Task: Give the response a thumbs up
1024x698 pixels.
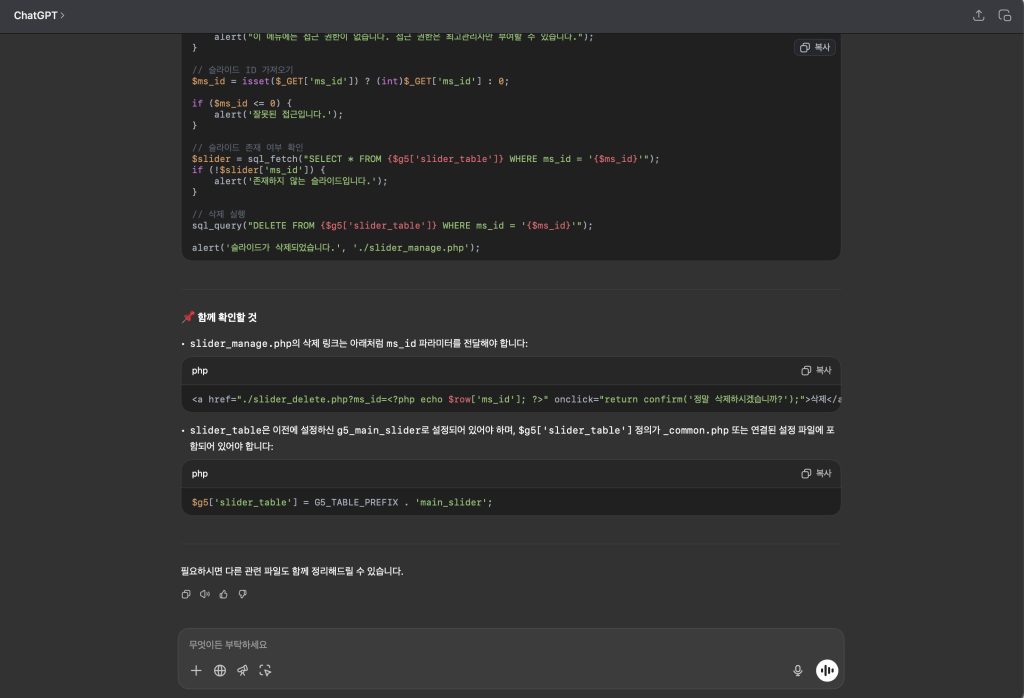Action: (x=223, y=594)
